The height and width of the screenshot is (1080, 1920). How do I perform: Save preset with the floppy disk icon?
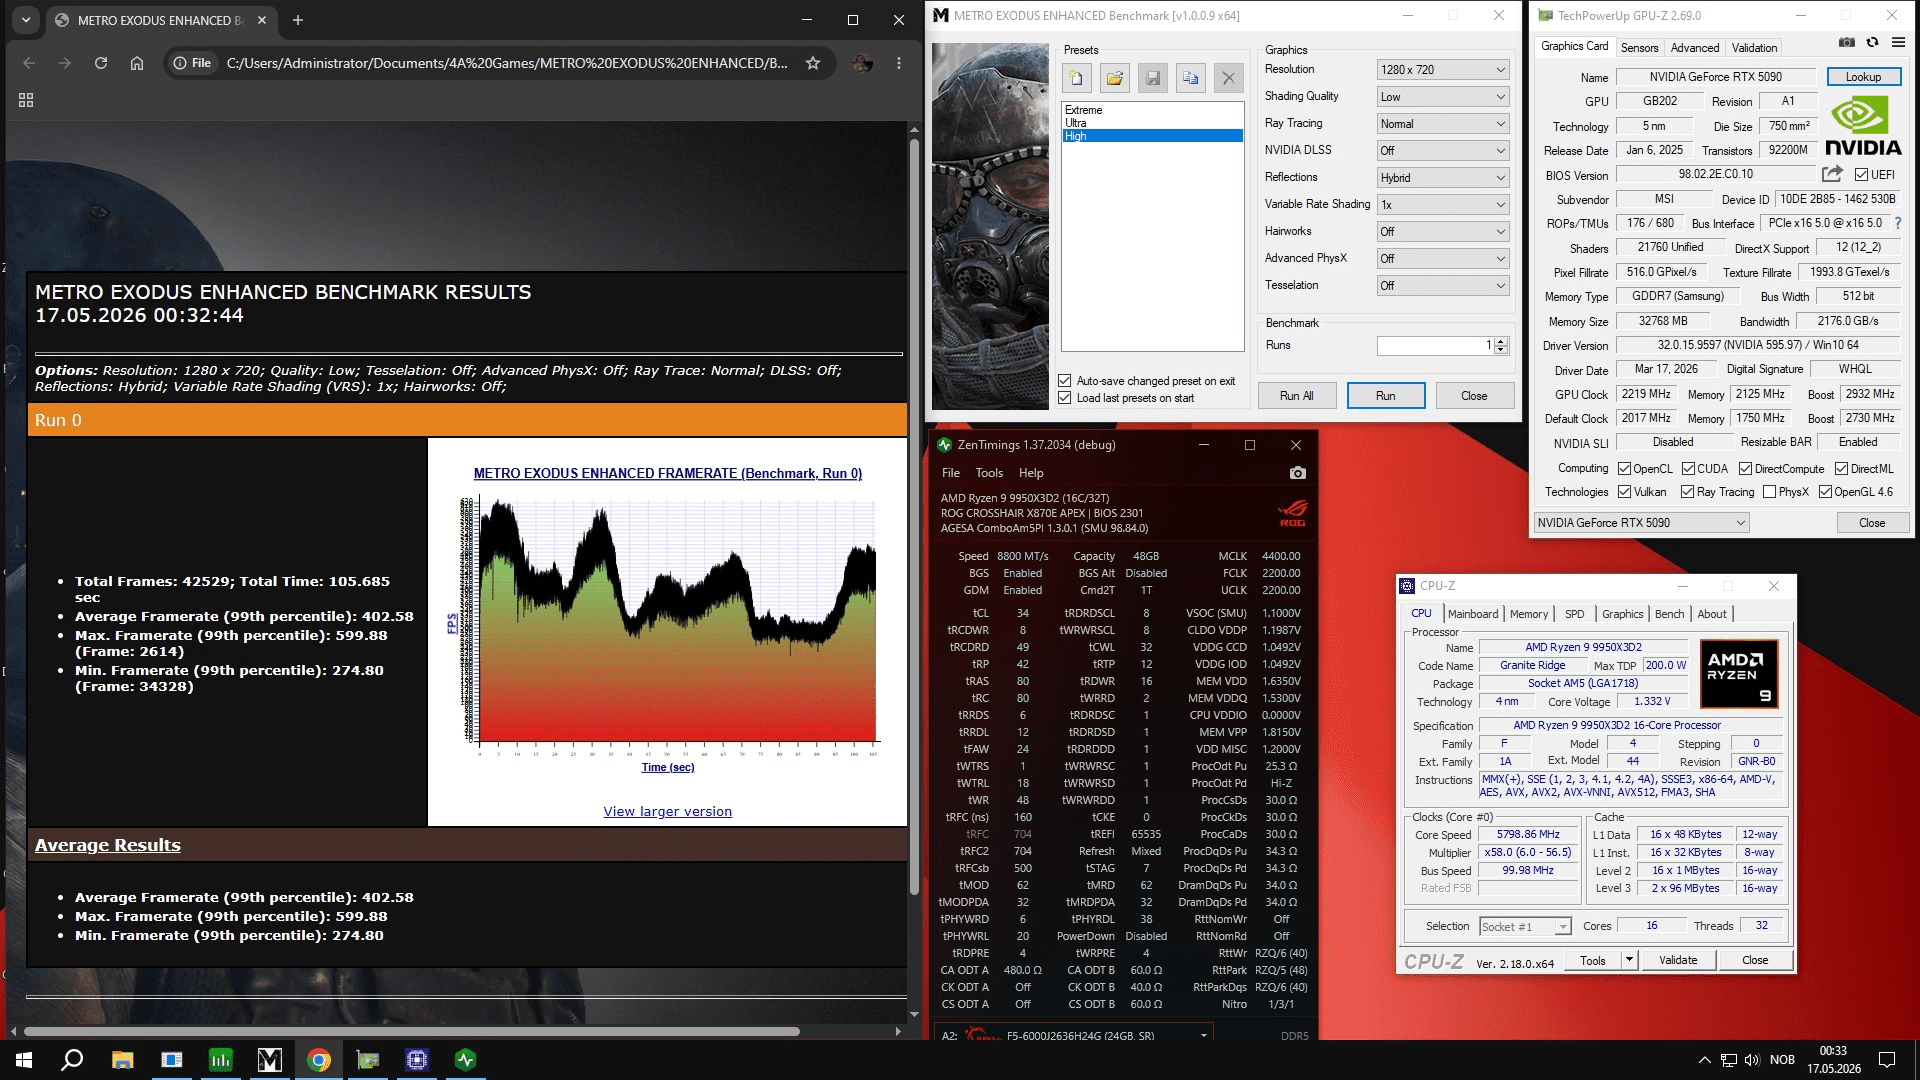[1153, 78]
